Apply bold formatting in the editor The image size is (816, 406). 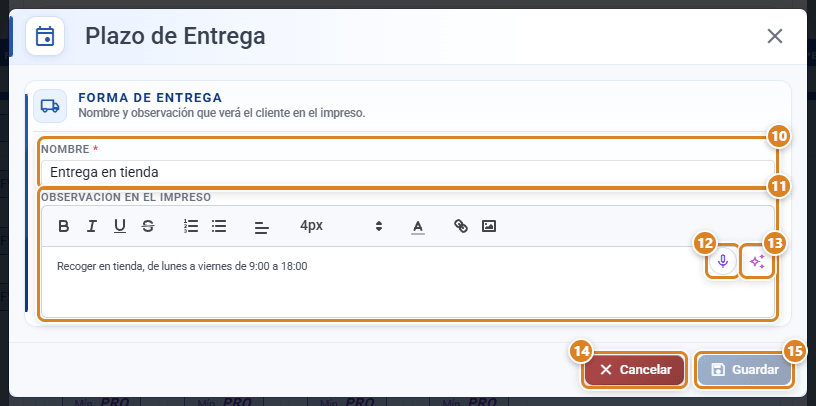63,226
